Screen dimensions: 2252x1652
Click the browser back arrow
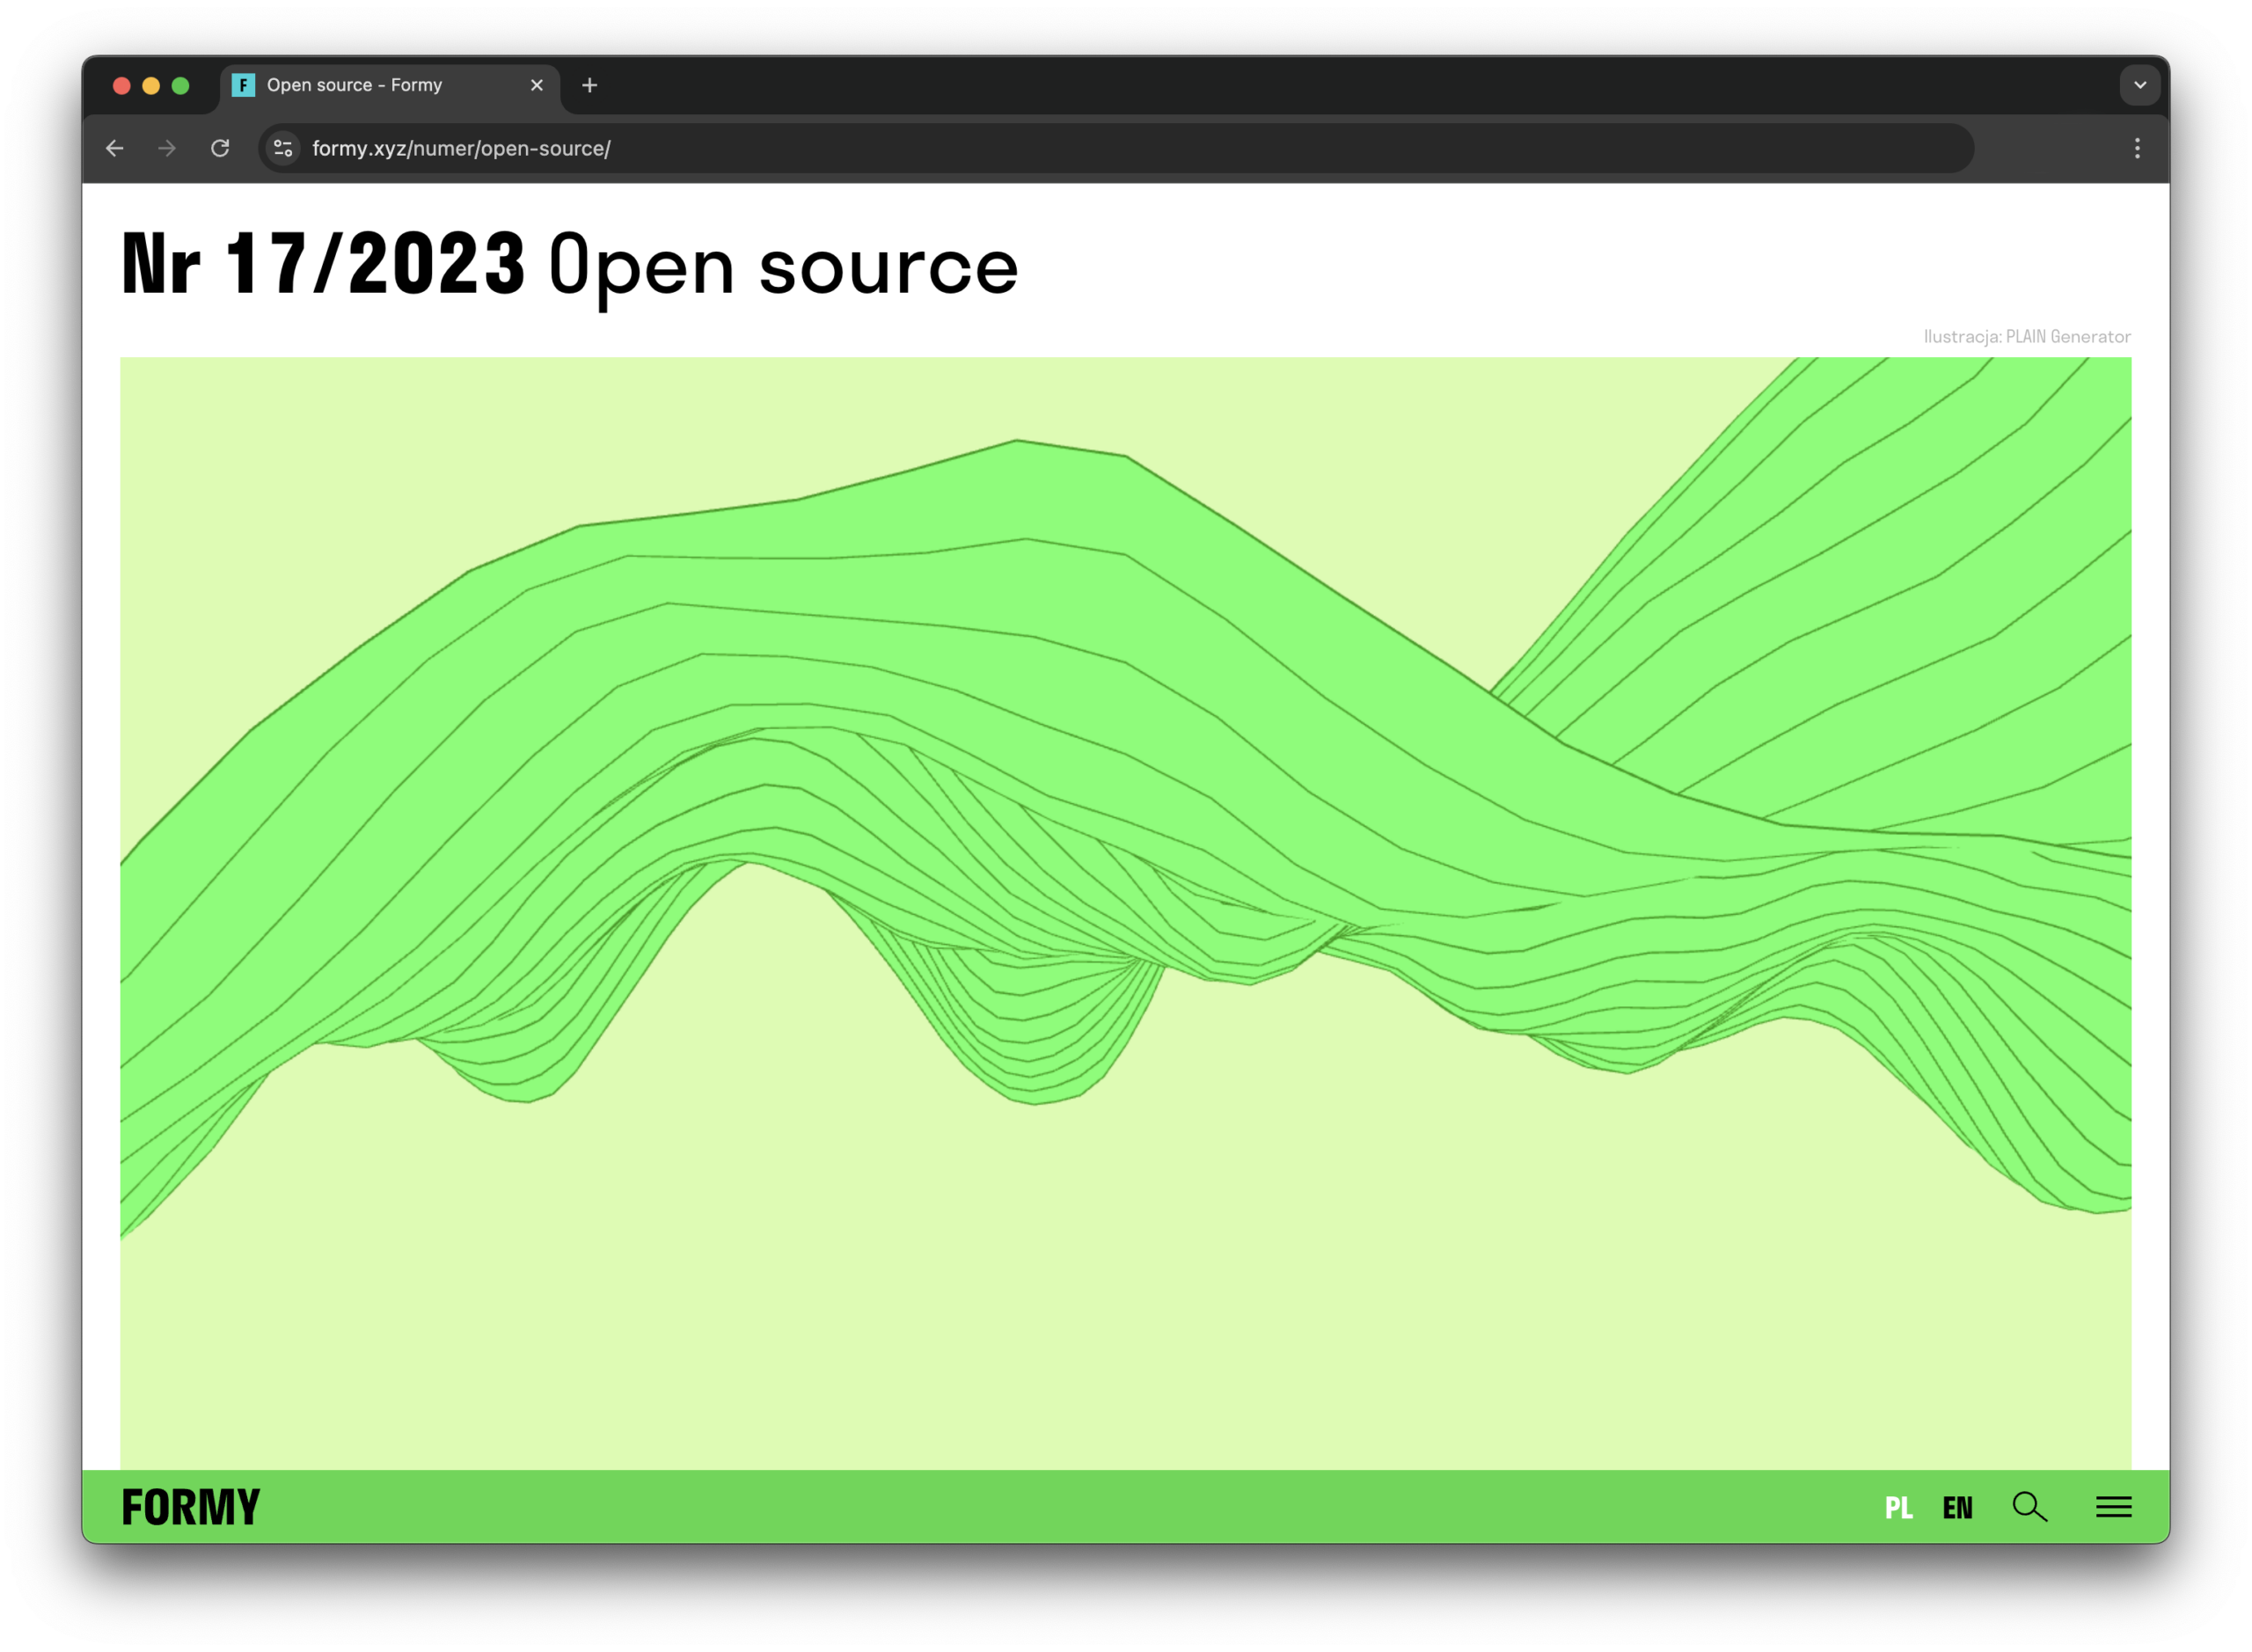[115, 148]
